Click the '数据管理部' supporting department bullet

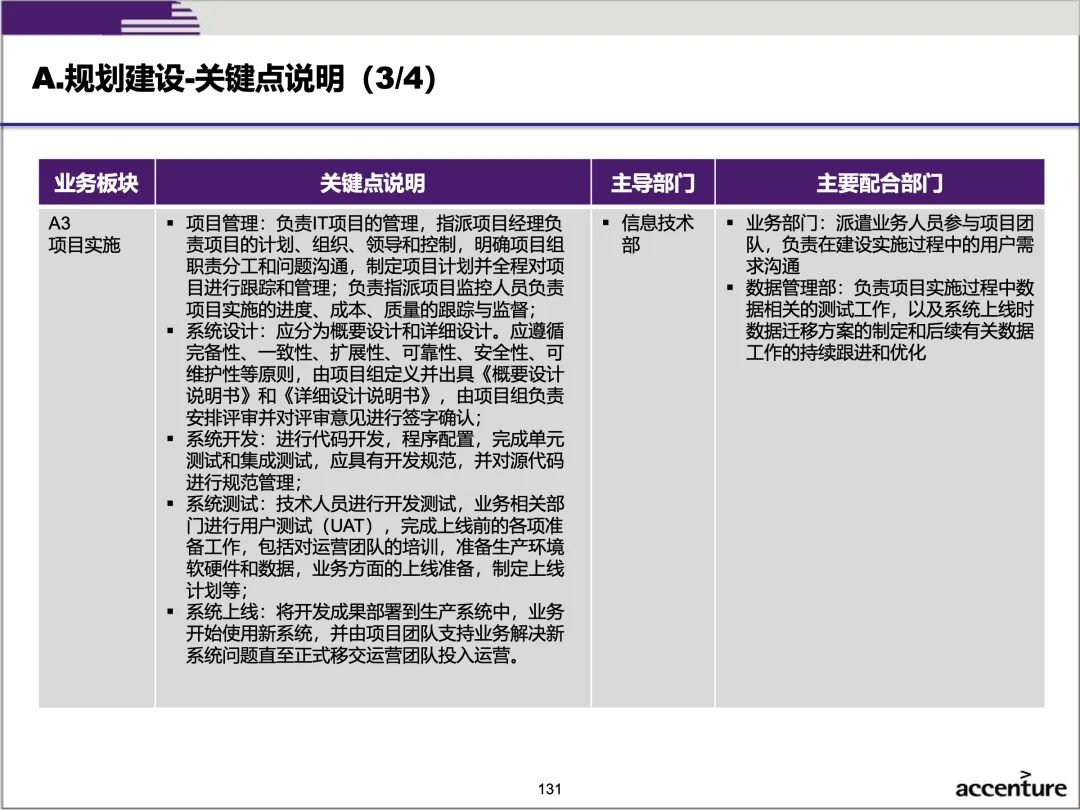coord(881,320)
